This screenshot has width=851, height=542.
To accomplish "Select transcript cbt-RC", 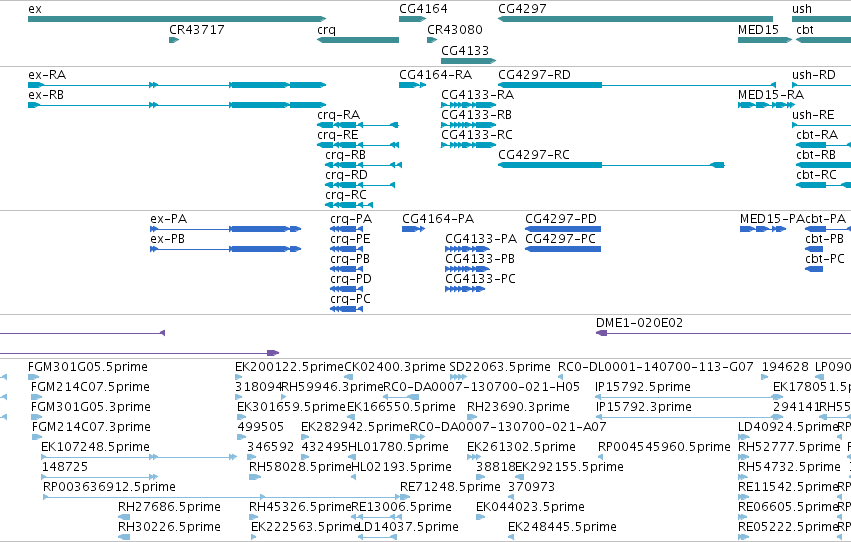I will pyautogui.click(x=823, y=184).
